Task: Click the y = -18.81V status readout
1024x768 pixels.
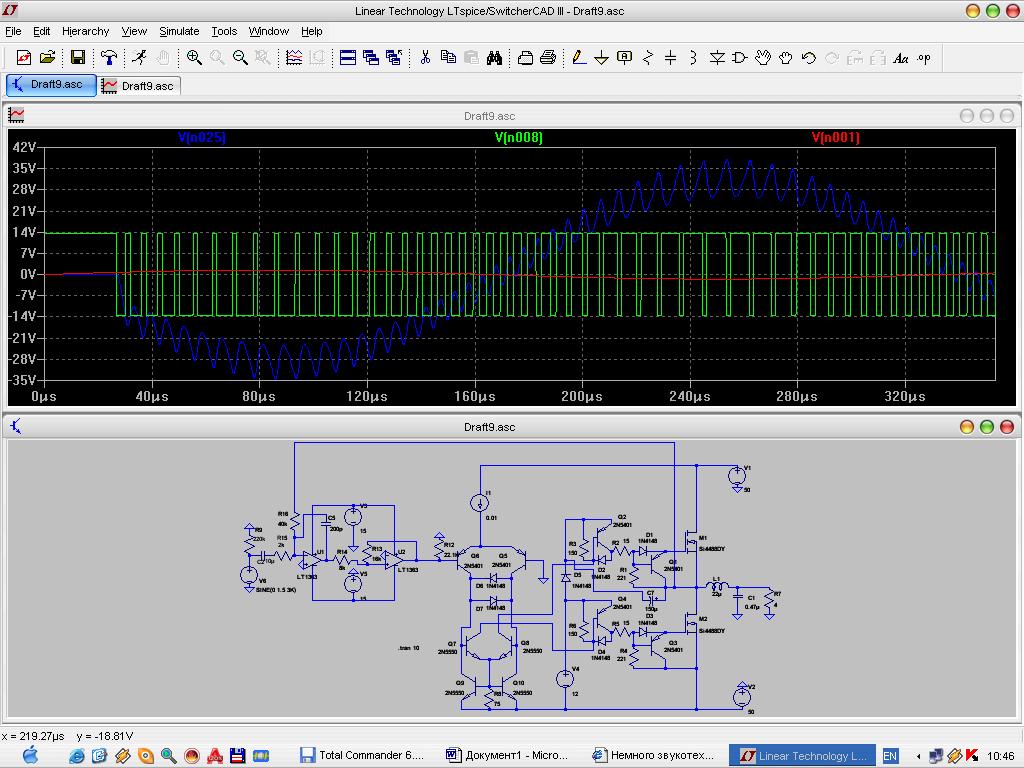Action: 105,736
